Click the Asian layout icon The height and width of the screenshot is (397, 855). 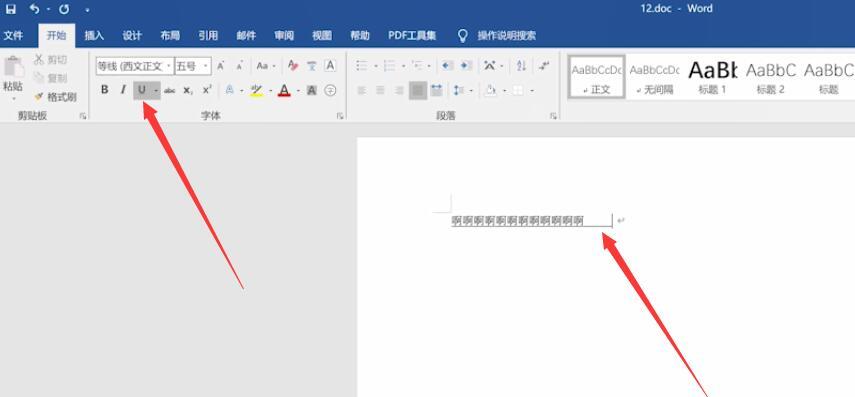click(x=490, y=66)
